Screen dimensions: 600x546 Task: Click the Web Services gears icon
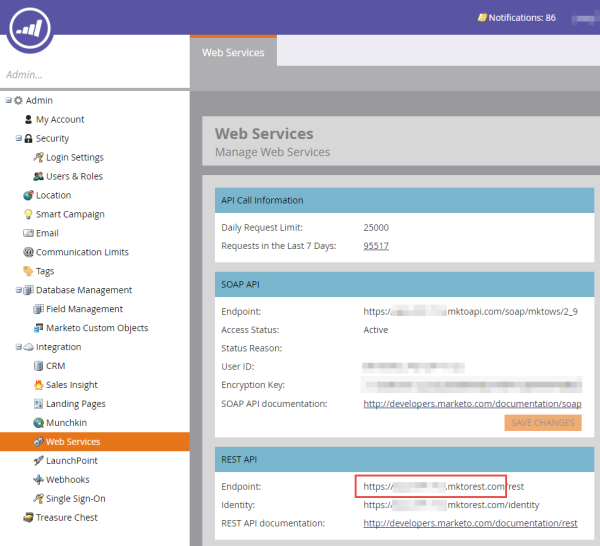[38, 442]
